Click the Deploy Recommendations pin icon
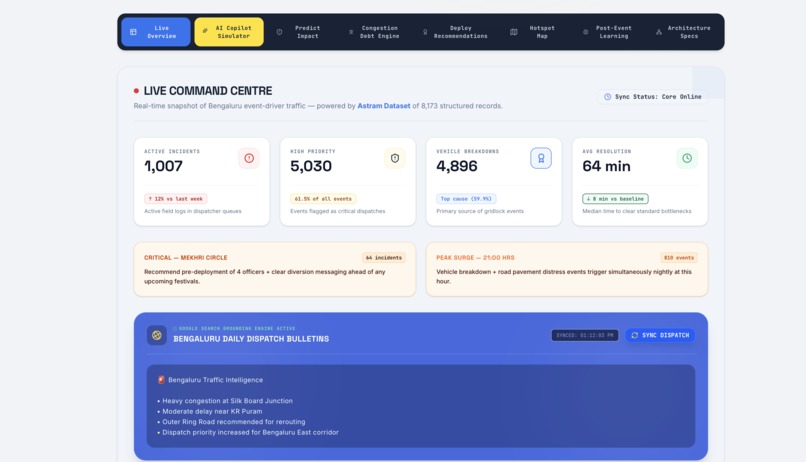This screenshot has width=806, height=462. [425, 32]
